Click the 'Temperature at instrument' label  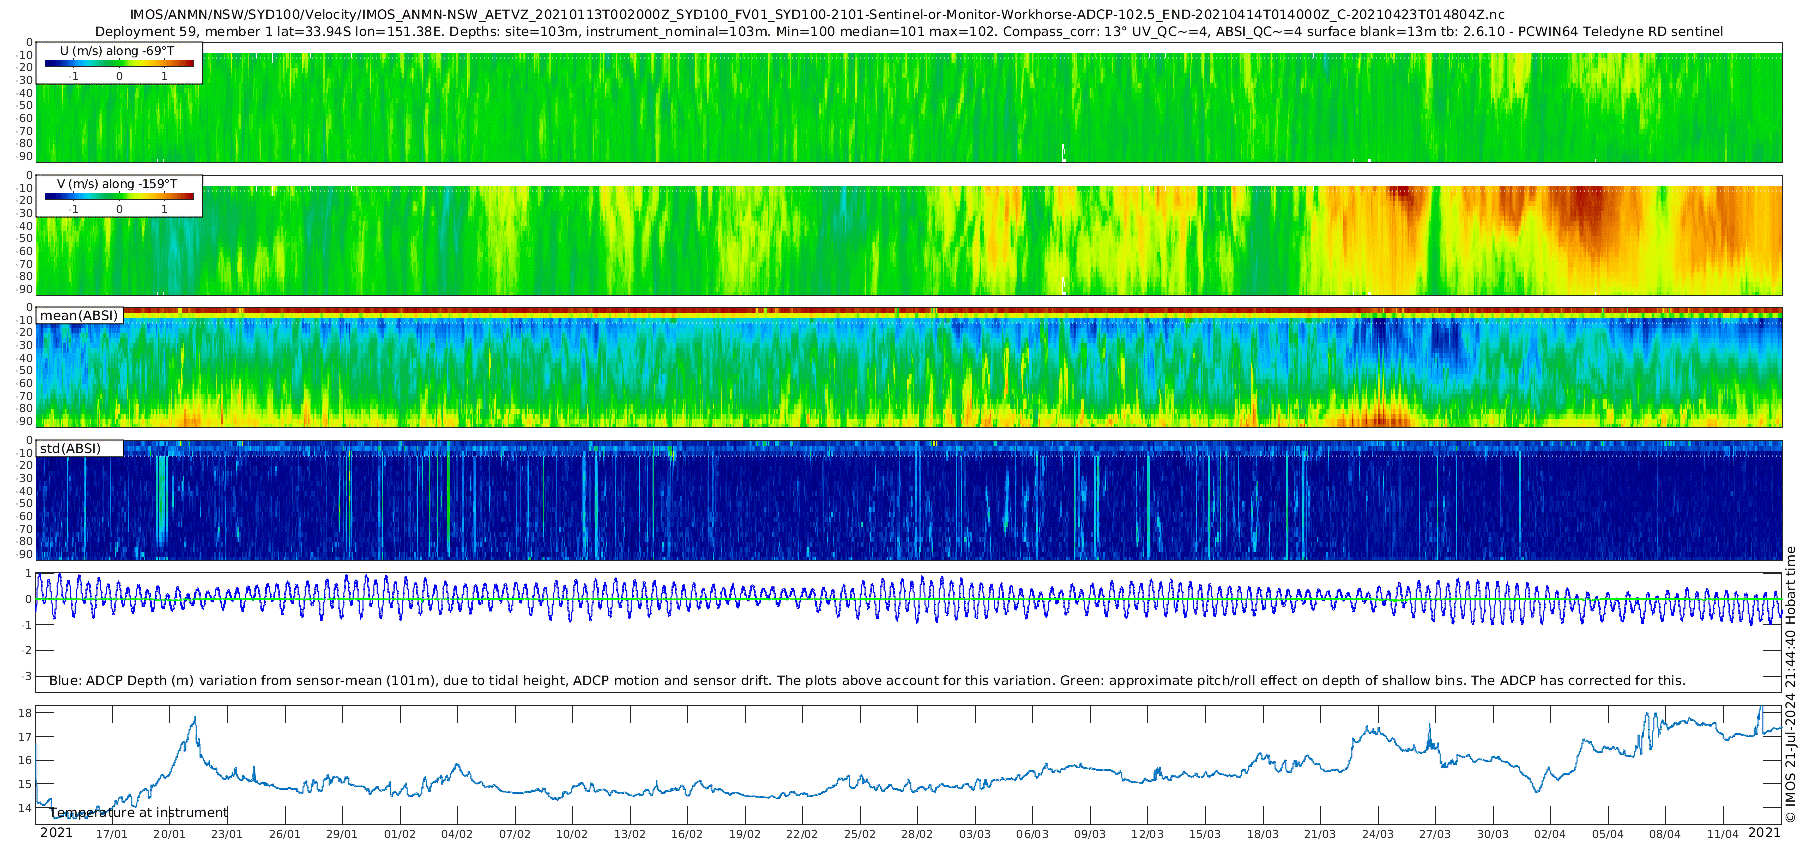(139, 813)
